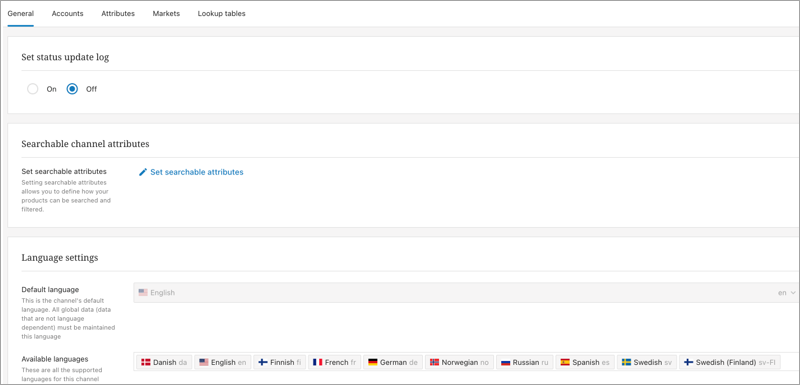The width and height of the screenshot is (800, 385).
Task: Click the Danish flag icon
Action: point(145,363)
